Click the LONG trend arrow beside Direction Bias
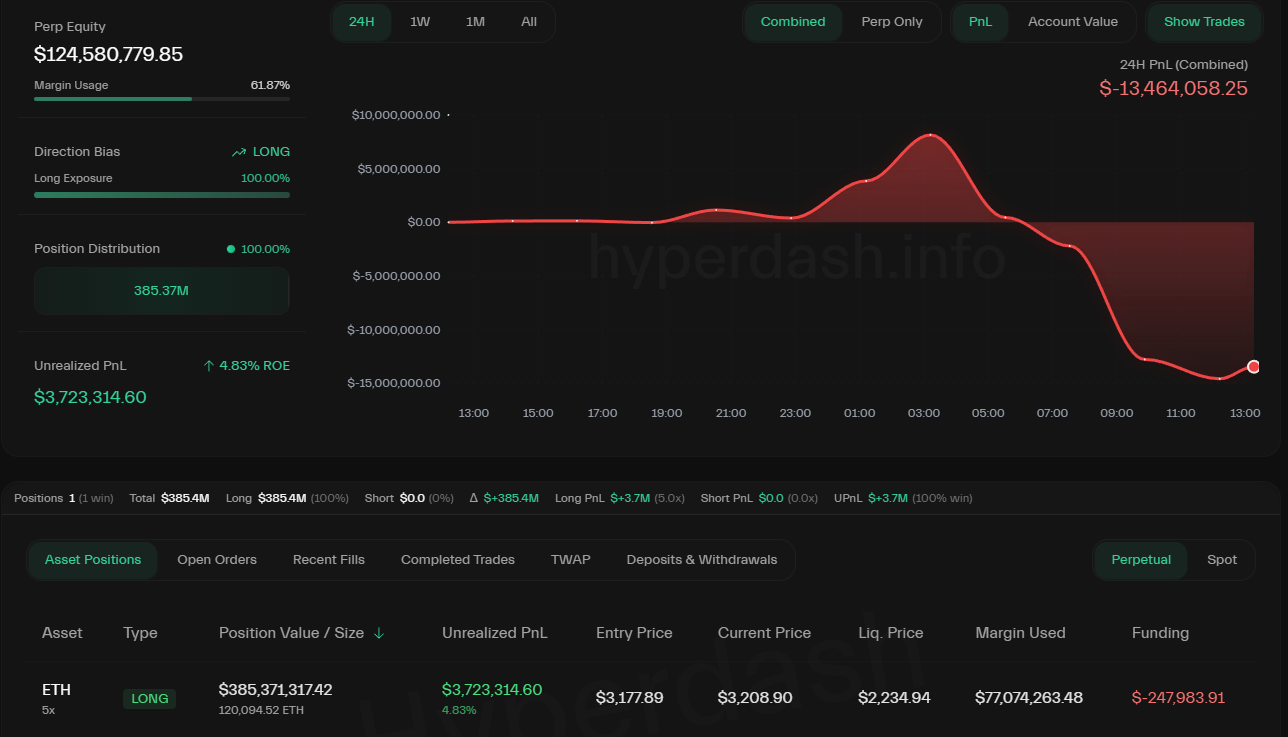This screenshot has height=737, width=1288. pyautogui.click(x=239, y=151)
